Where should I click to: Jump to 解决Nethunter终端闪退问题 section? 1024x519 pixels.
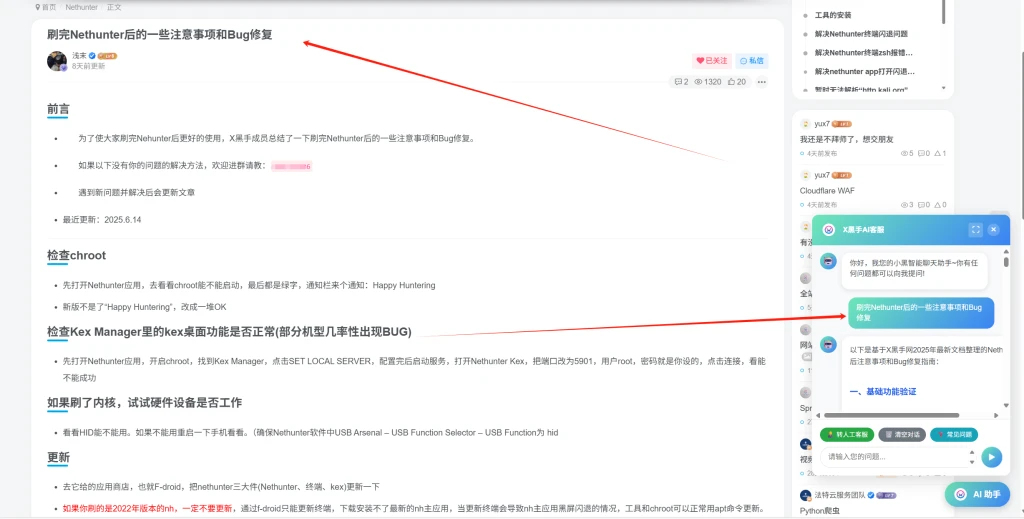(x=861, y=34)
